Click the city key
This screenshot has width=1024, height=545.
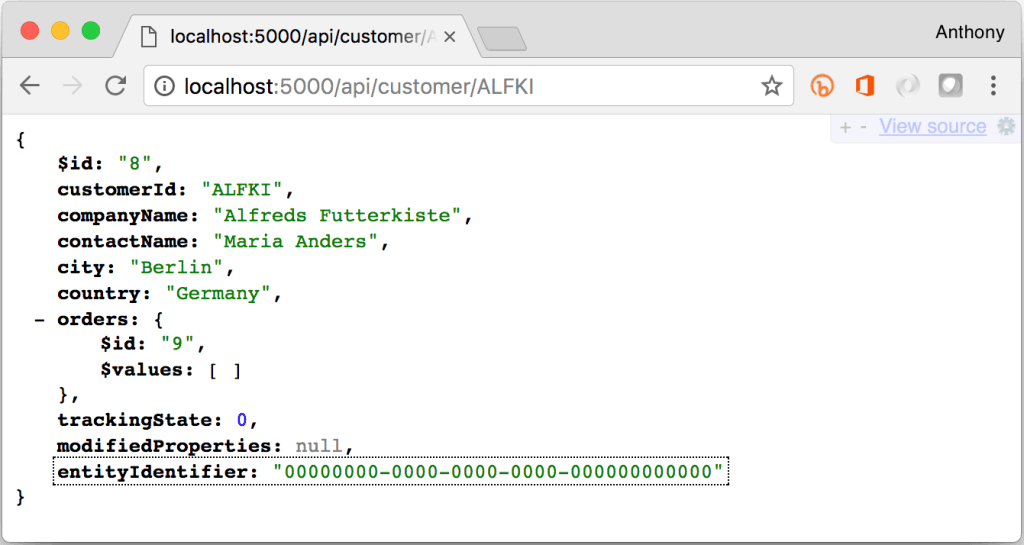click(80, 268)
